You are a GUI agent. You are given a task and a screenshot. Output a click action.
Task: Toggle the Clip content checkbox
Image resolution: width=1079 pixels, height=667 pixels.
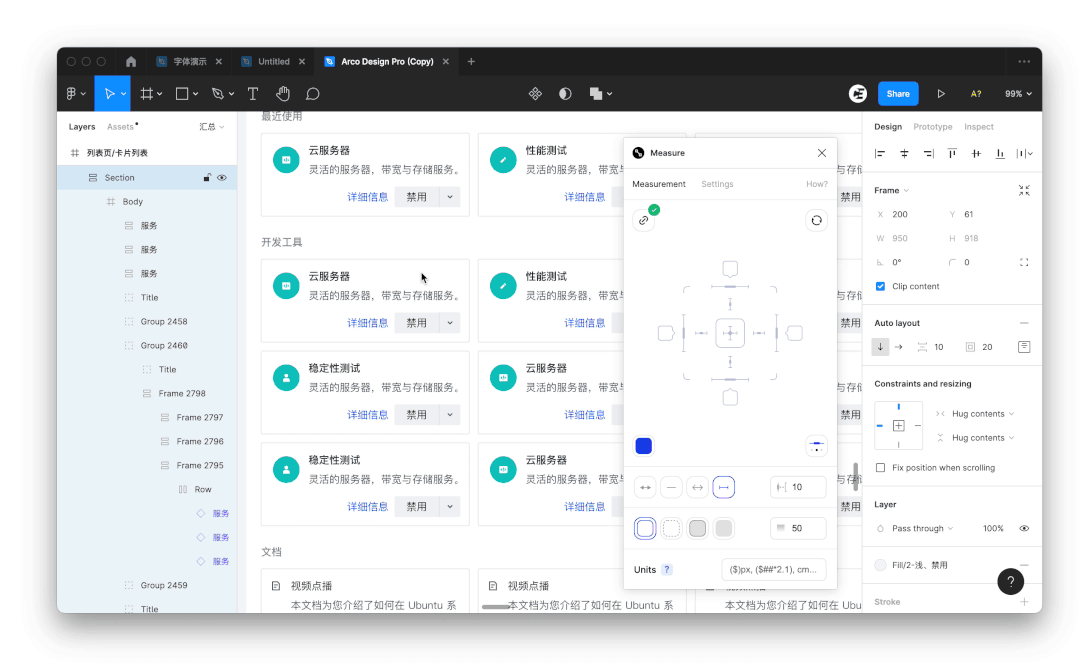[x=880, y=286]
